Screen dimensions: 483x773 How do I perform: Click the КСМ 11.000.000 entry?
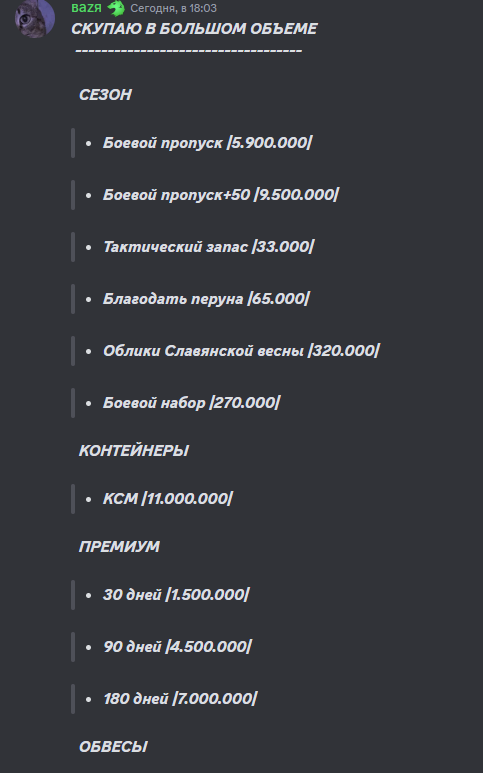(x=168, y=499)
